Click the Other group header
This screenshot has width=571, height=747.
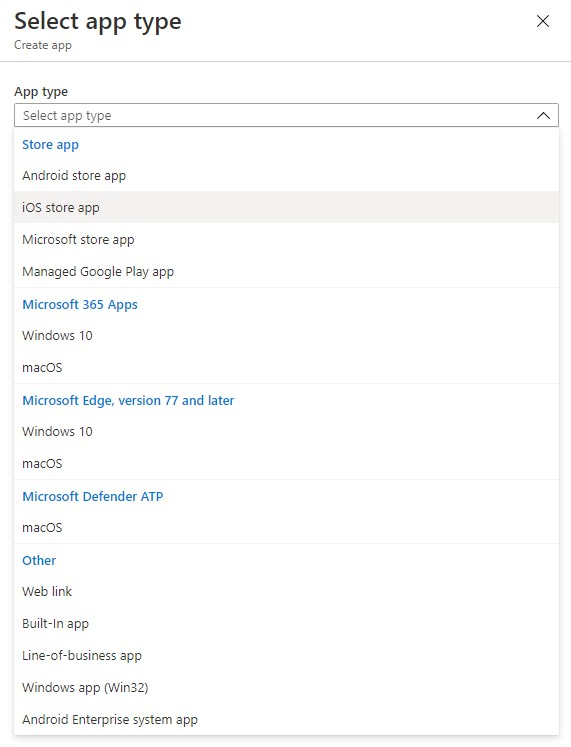(39, 560)
